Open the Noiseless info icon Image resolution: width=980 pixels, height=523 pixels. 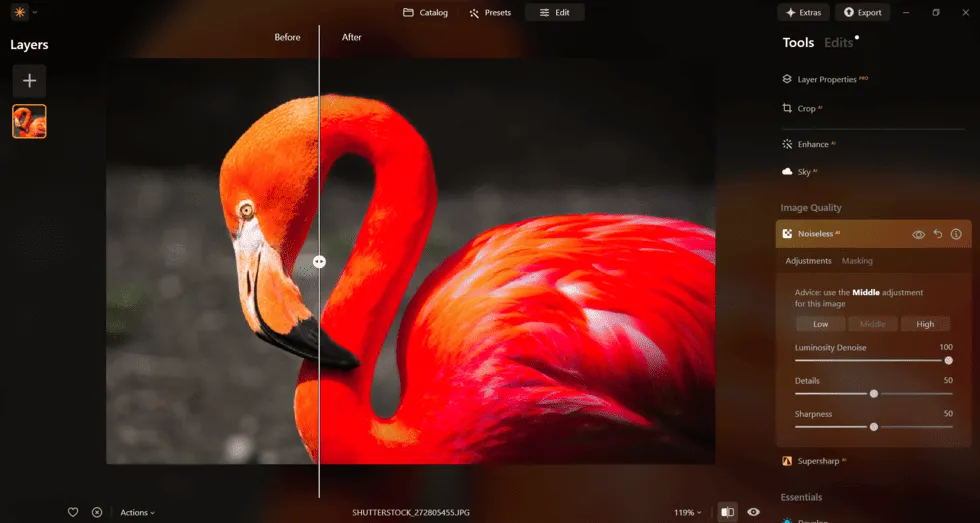956,234
